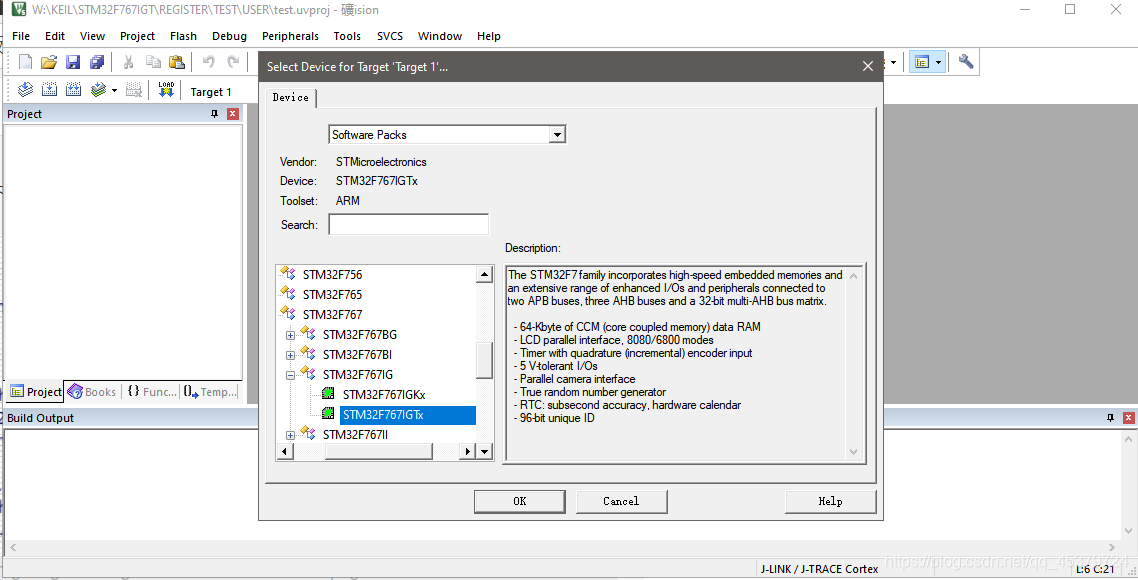1138x580 pixels.
Task: Open the Edit menu
Action: (55, 36)
